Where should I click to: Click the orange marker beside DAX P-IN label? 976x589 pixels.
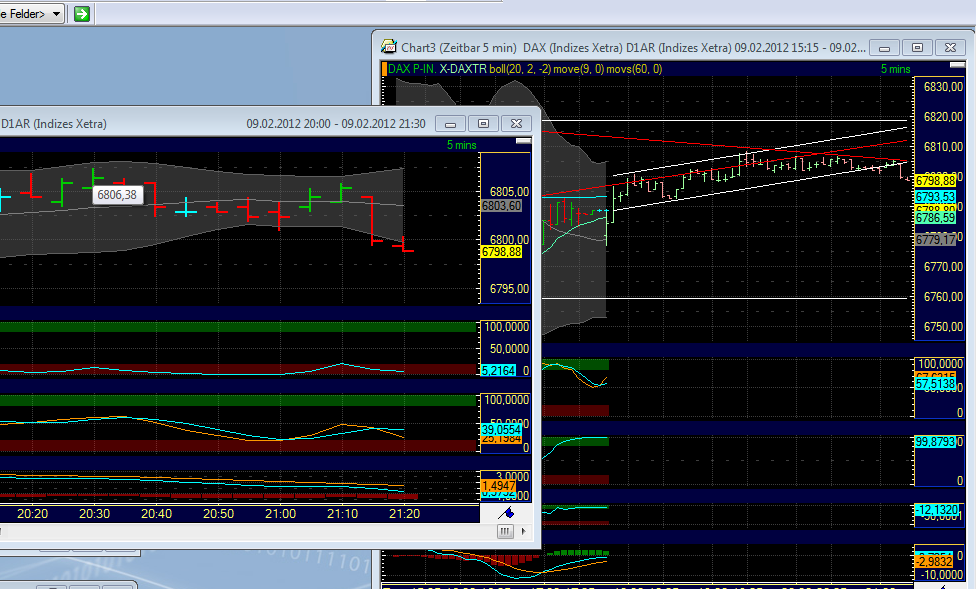tap(384, 68)
